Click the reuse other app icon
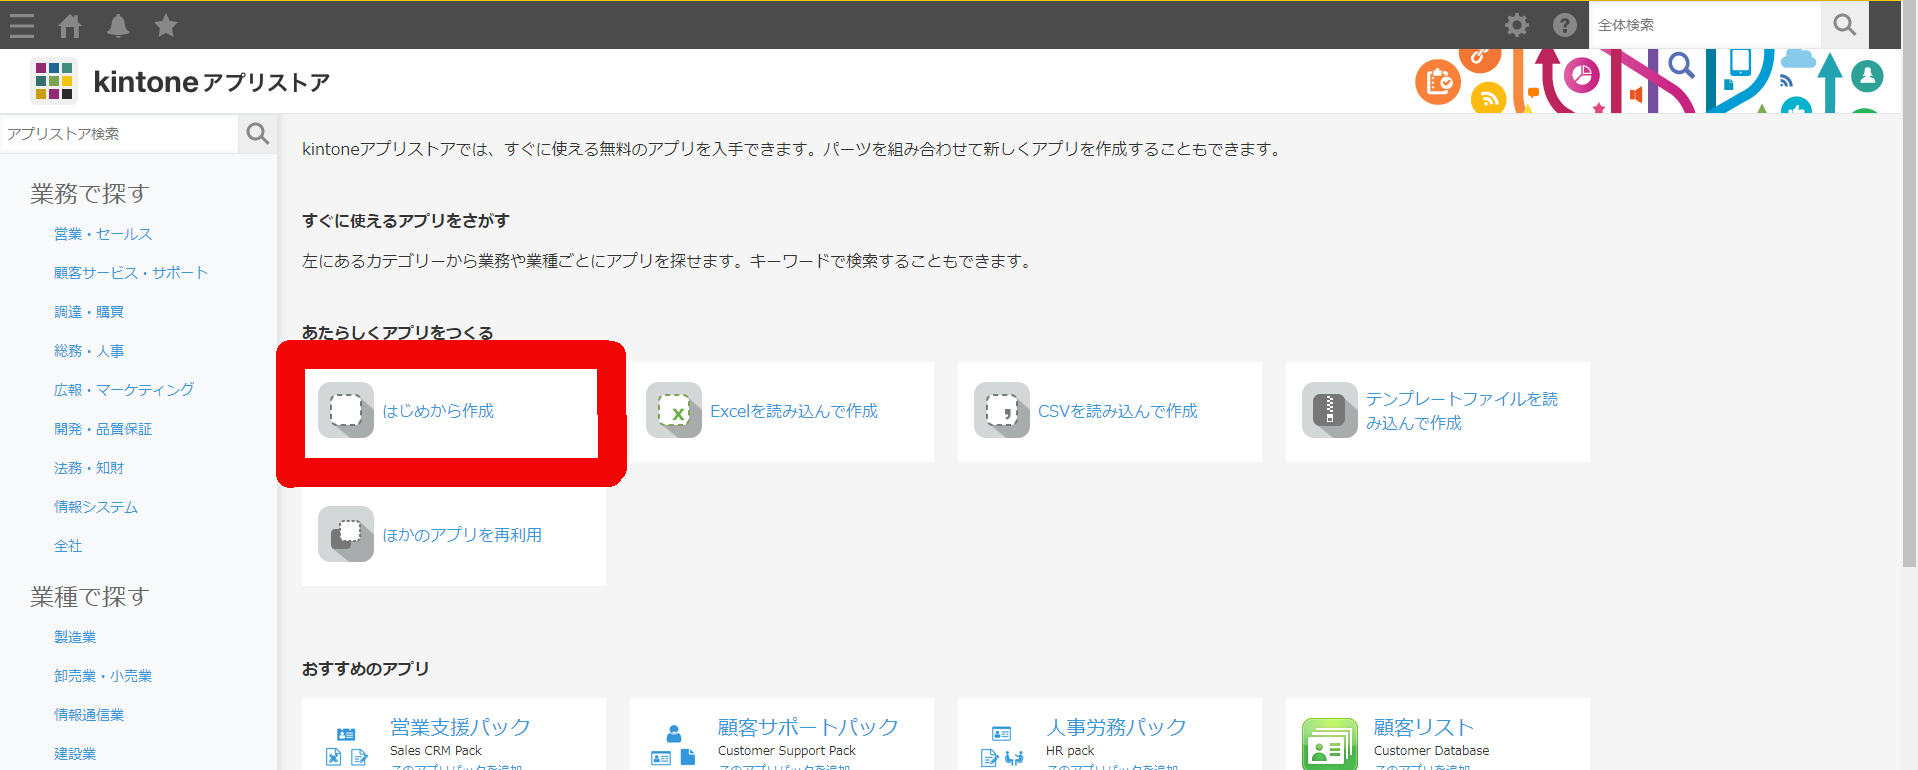 [x=346, y=534]
